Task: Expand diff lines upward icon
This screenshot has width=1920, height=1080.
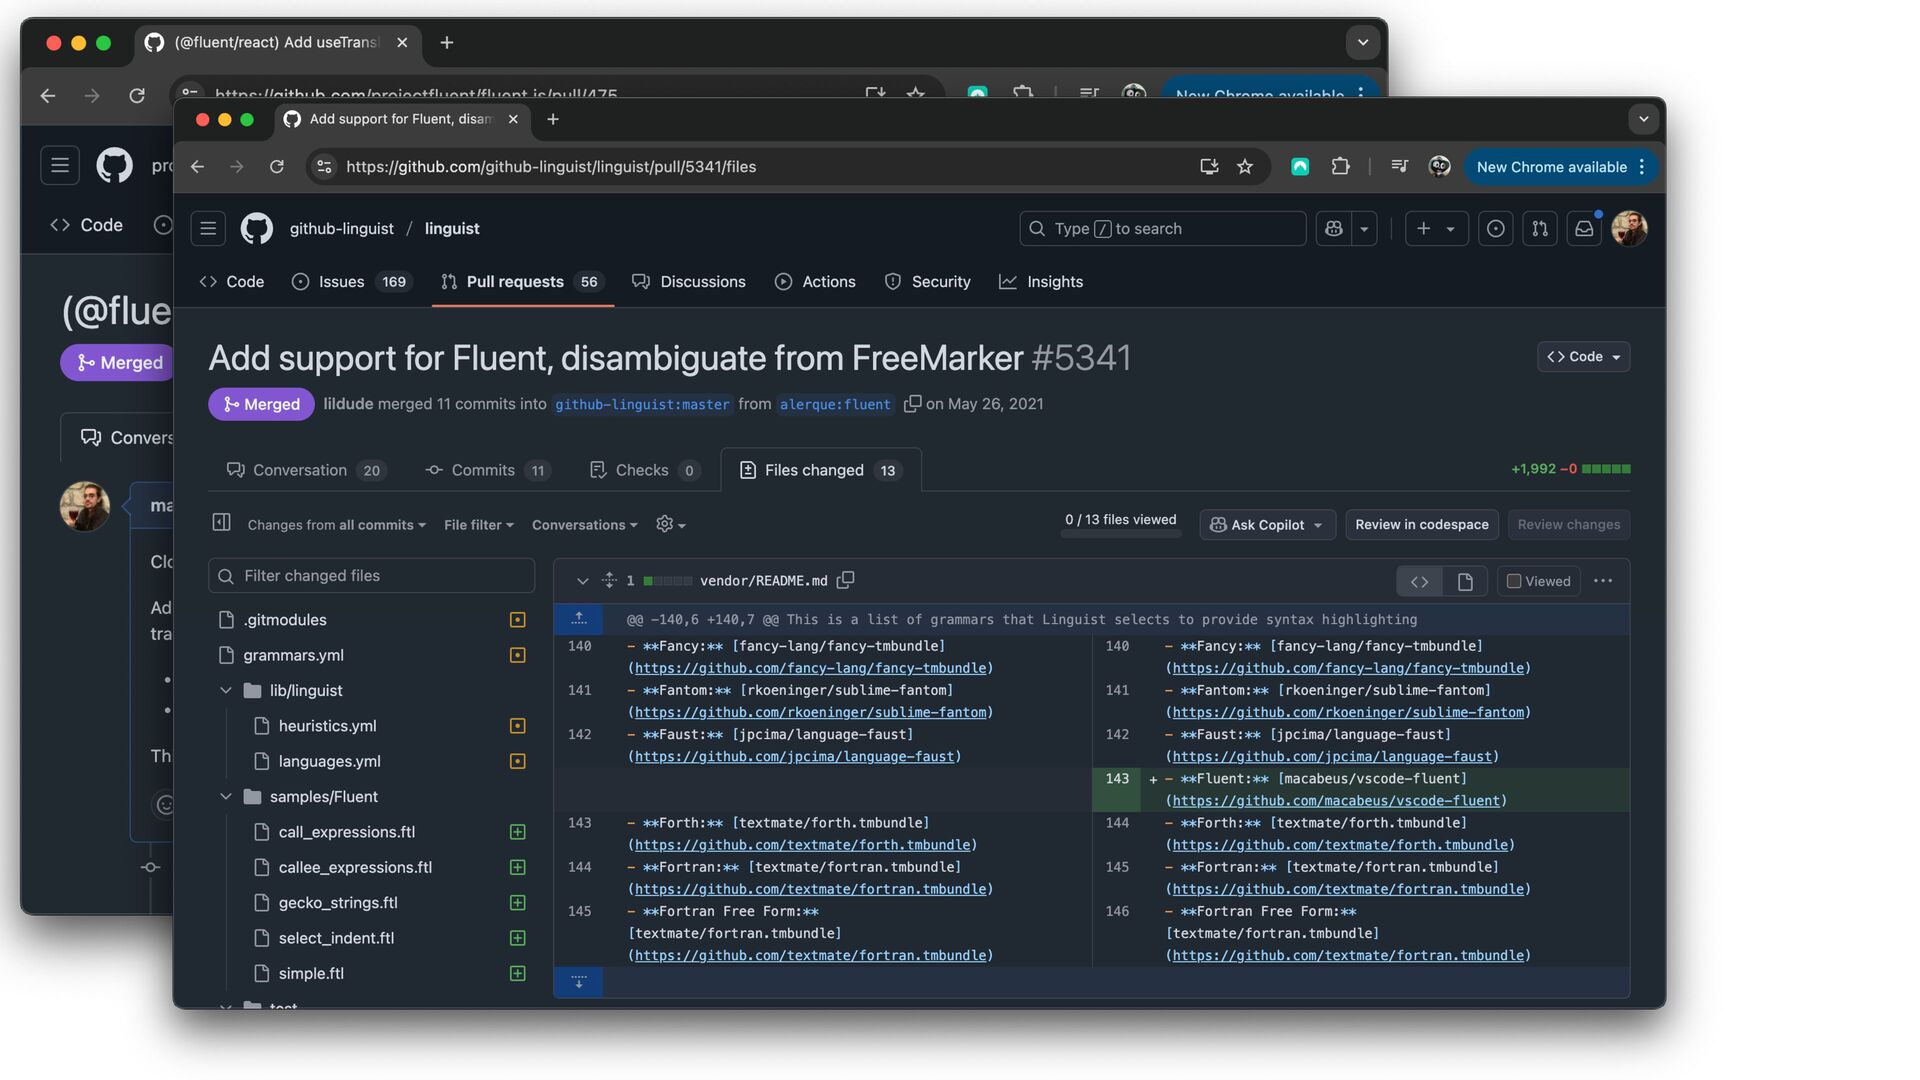Action: coord(579,619)
